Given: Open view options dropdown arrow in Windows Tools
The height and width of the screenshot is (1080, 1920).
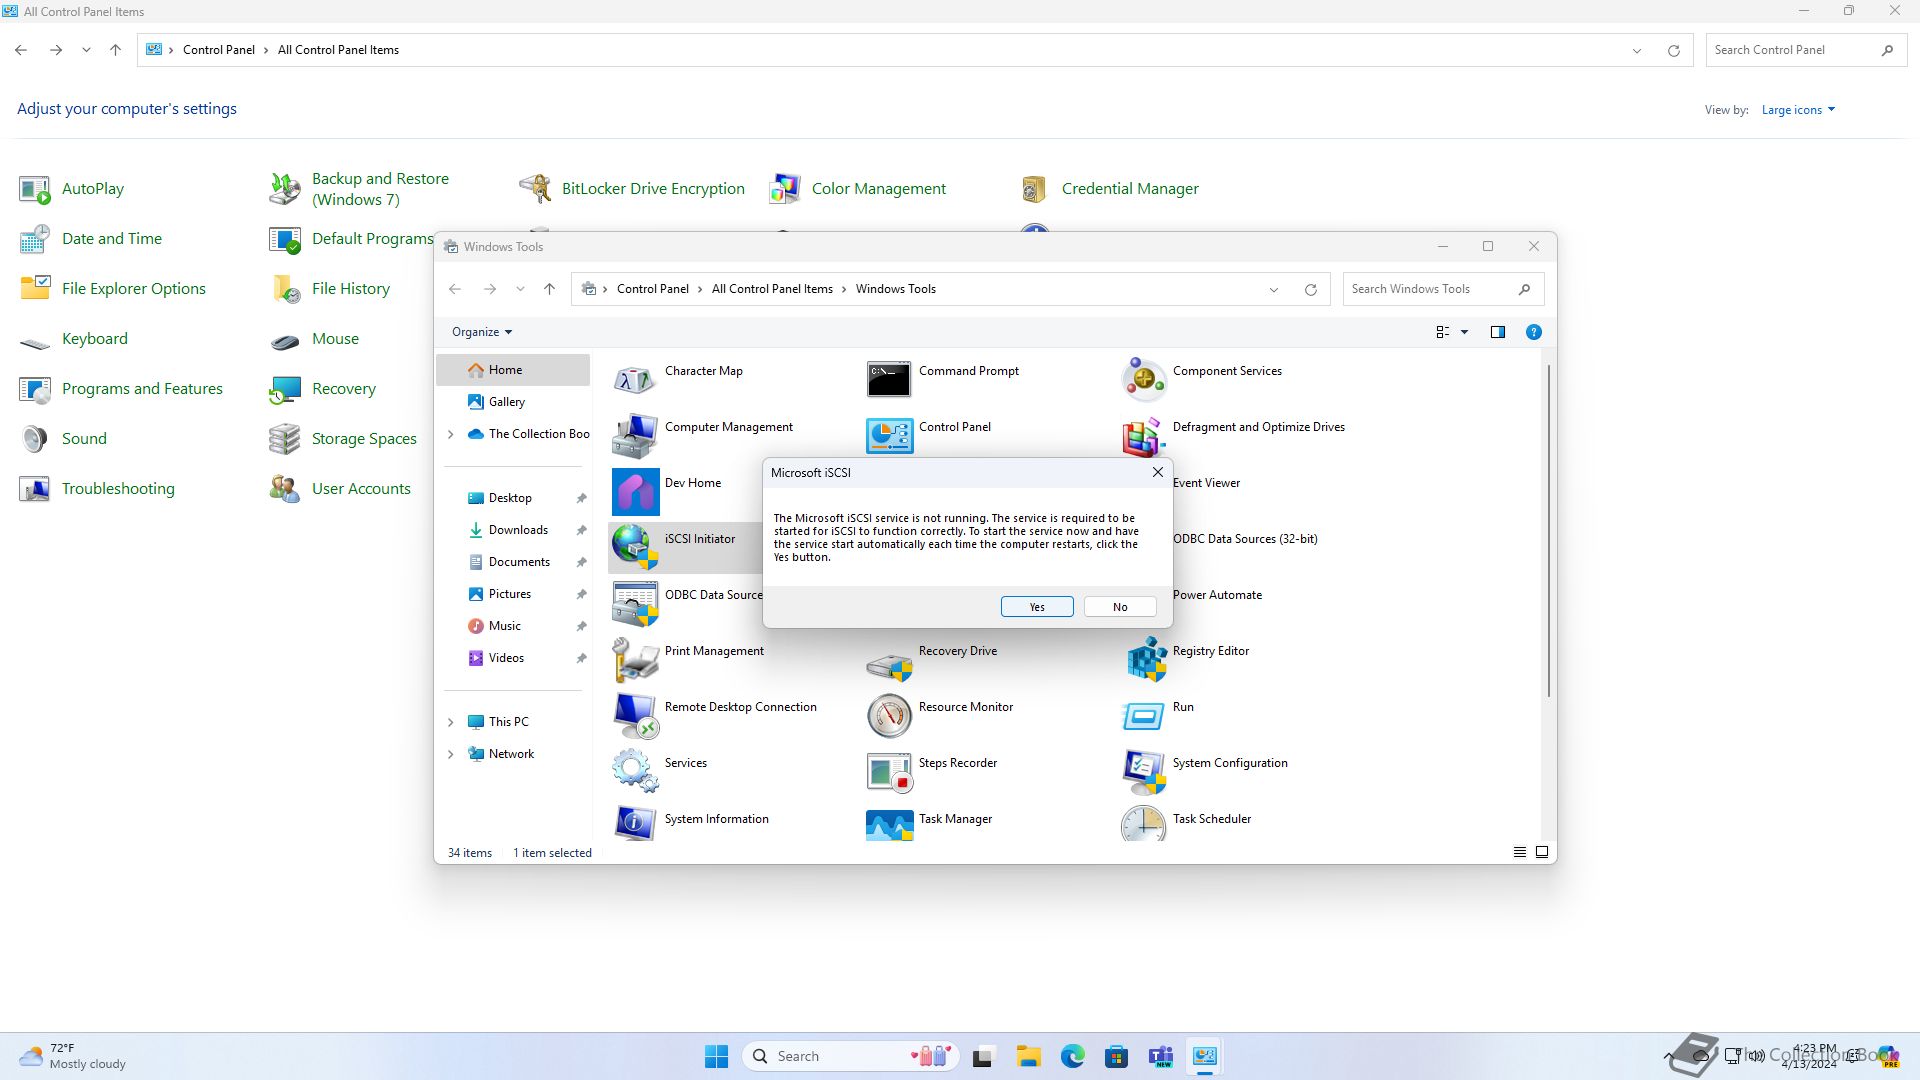Looking at the screenshot, I should click(1464, 332).
